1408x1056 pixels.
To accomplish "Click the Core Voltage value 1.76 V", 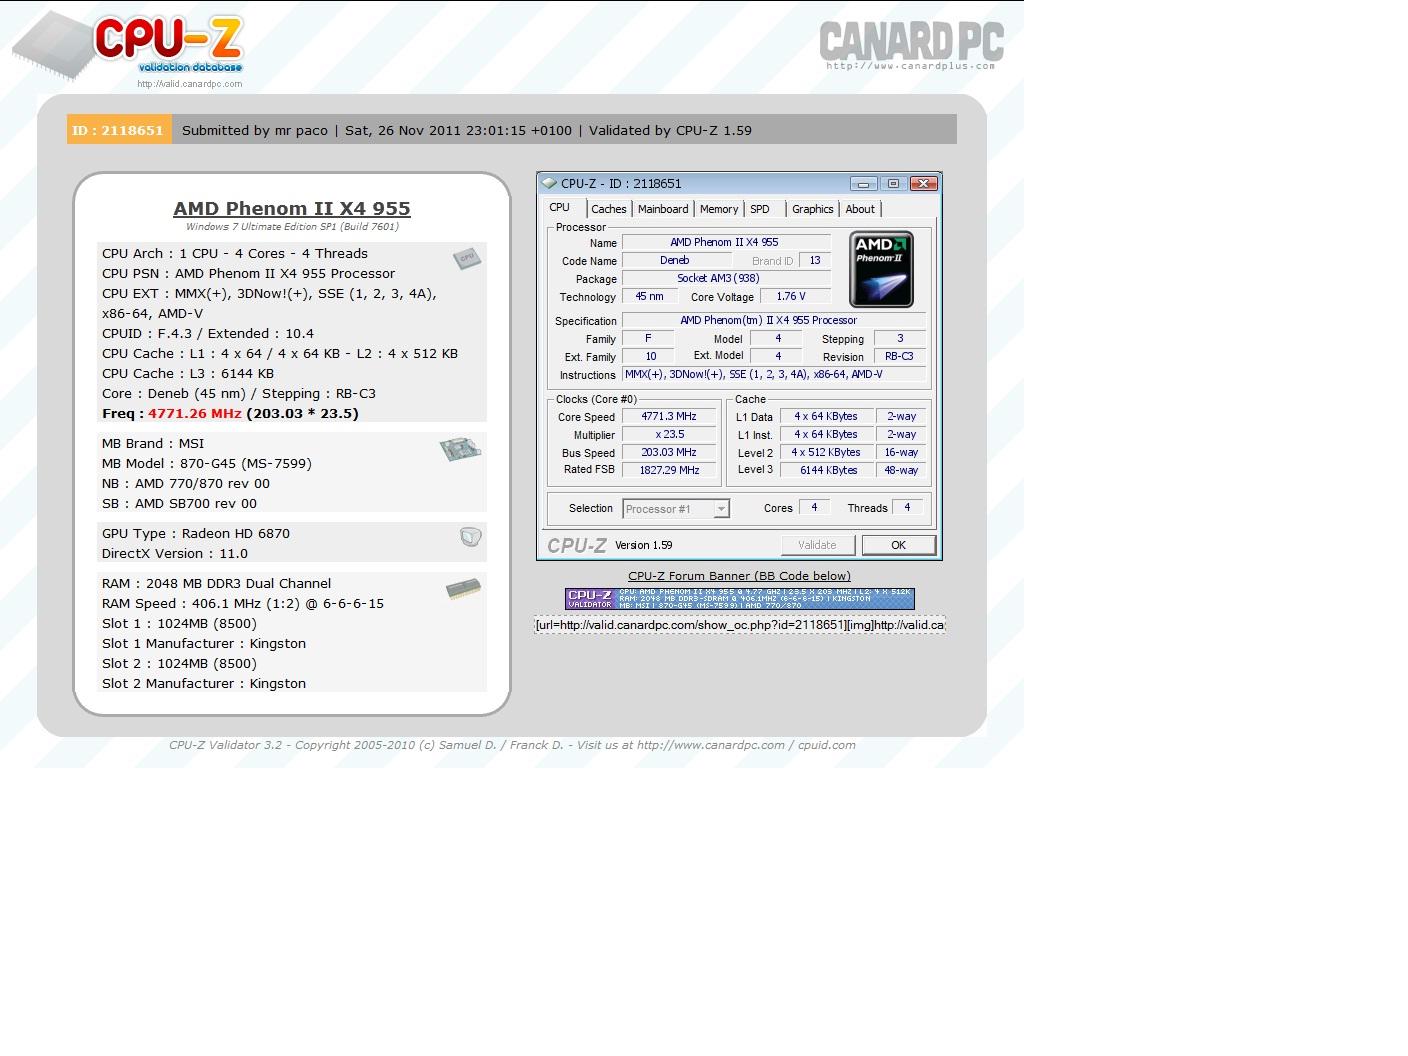I will [795, 296].
